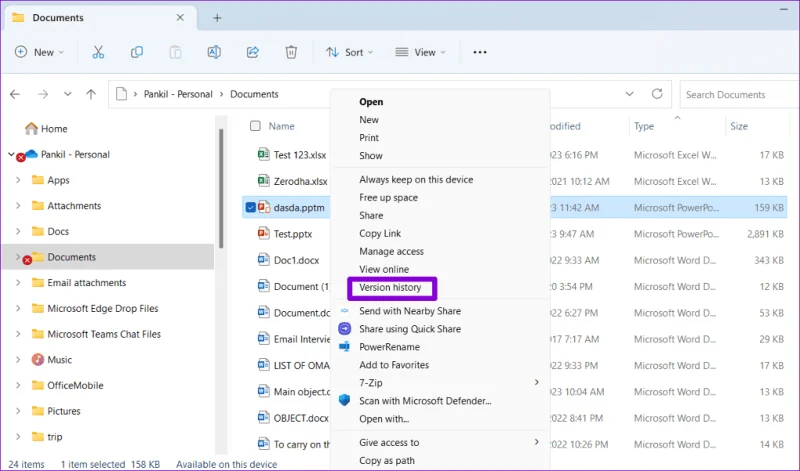This screenshot has width=800, height=471.
Task: Click the Delete trash icon
Action: point(291,52)
